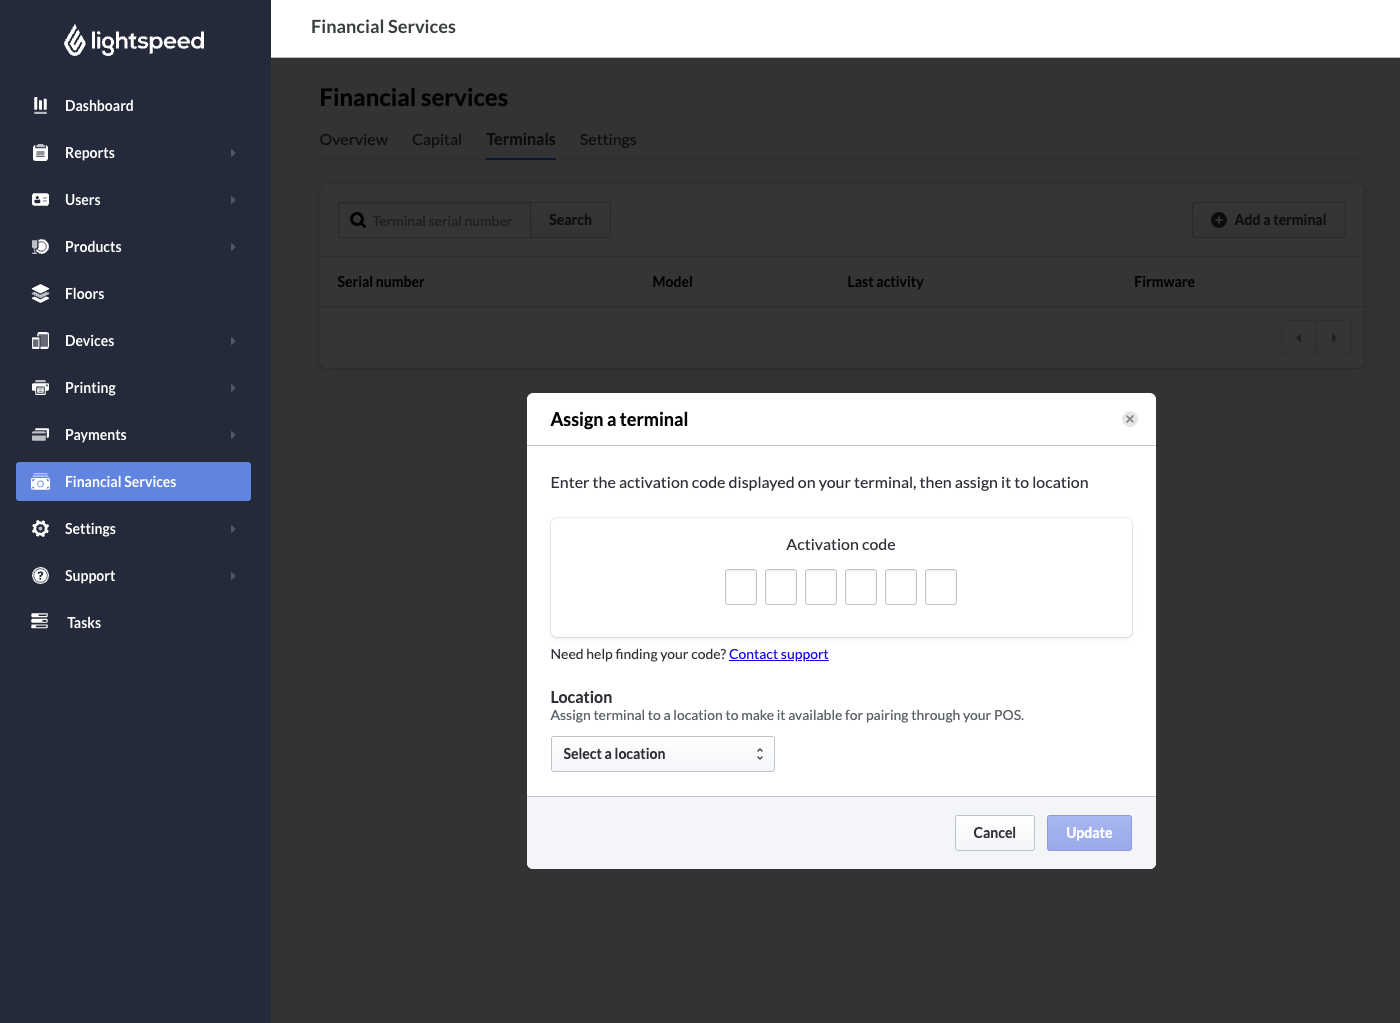Switch to the Capital tab
Viewport: 1400px width, 1023px height.
[x=436, y=140]
